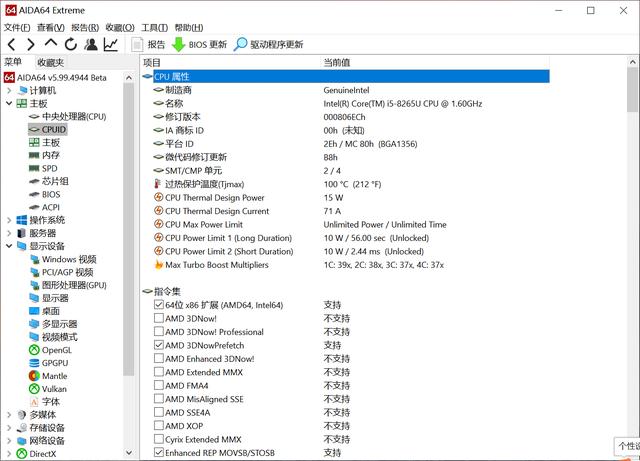Viewport: 640px width, 461px height.
Task: Toggle AMD 3DNow! Professional checkbox
Action: pyautogui.click(x=159, y=332)
